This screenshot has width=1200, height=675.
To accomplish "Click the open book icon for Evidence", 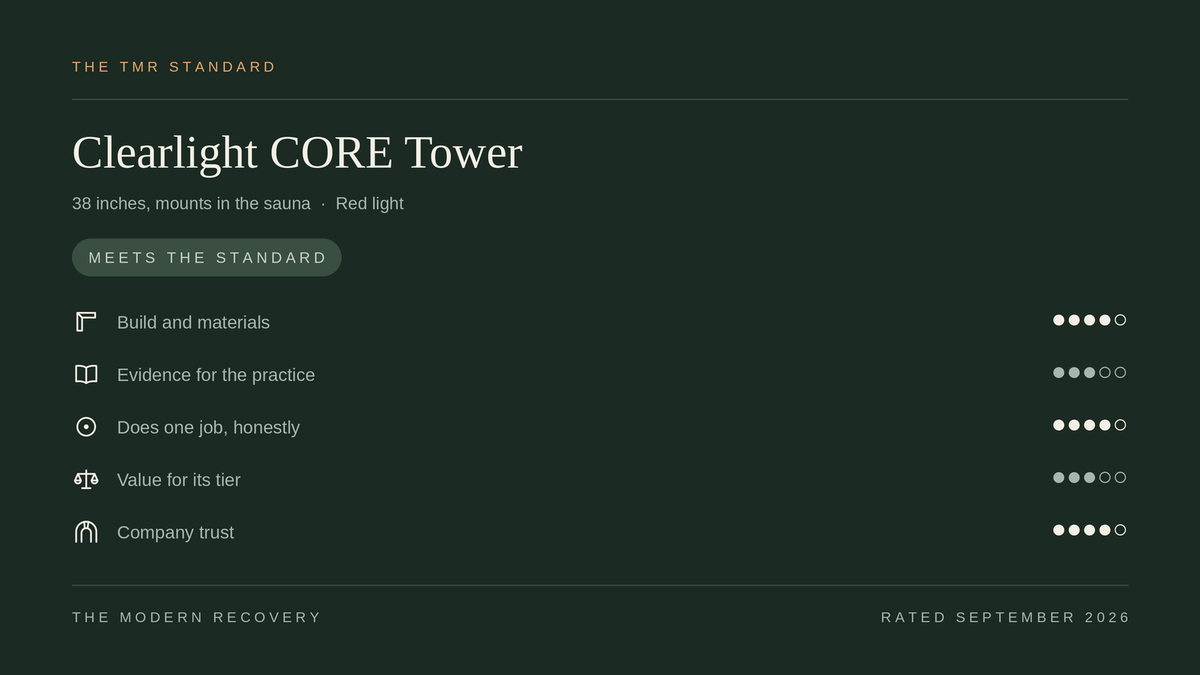I will pos(86,375).
